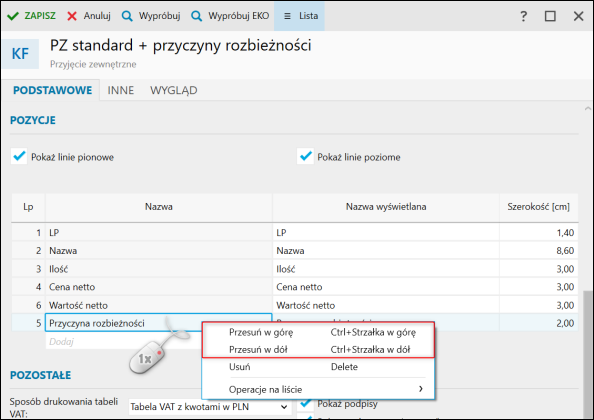Click the red Anuluj cross icon
The width and height of the screenshot is (594, 420).
[72, 16]
